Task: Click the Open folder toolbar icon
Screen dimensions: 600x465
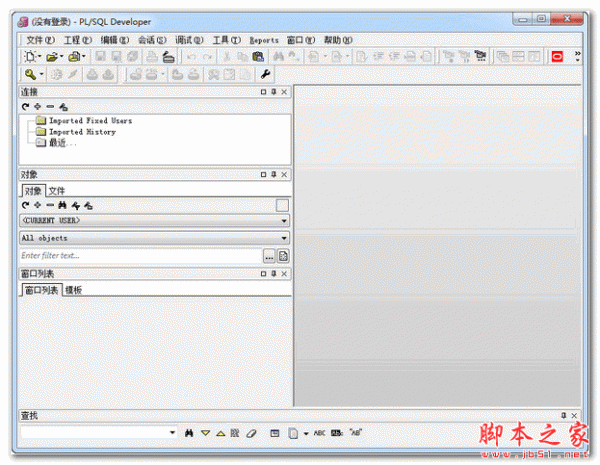Action: (x=52, y=57)
